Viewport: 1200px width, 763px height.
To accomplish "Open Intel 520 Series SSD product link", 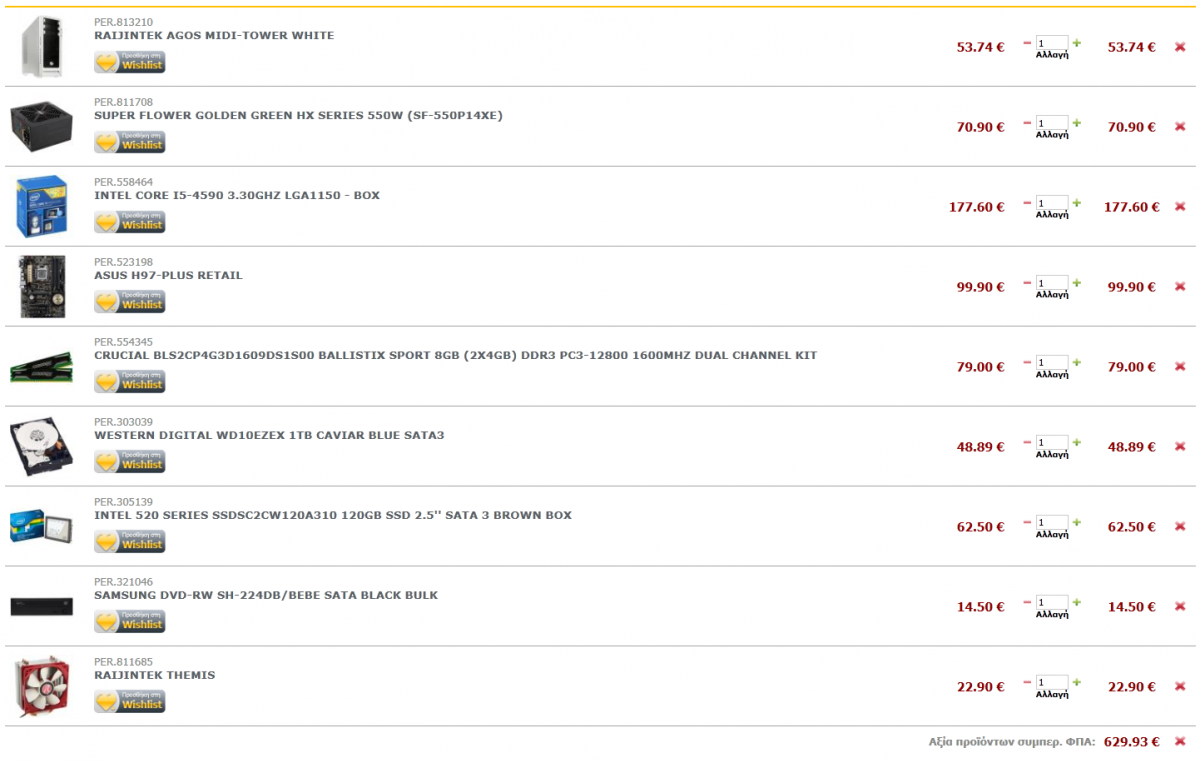I will pos(333,516).
